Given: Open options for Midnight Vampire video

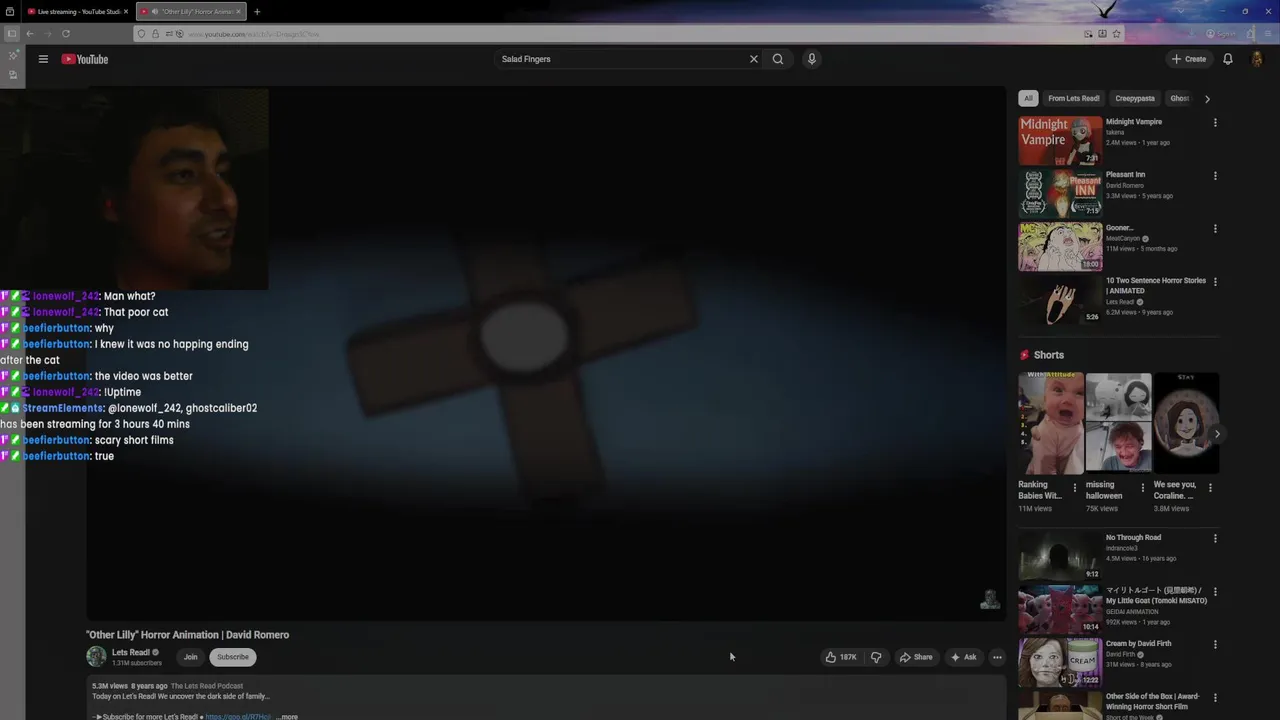Looking at the screenshot, I should pyautogui.click(x=1215, y=123).
